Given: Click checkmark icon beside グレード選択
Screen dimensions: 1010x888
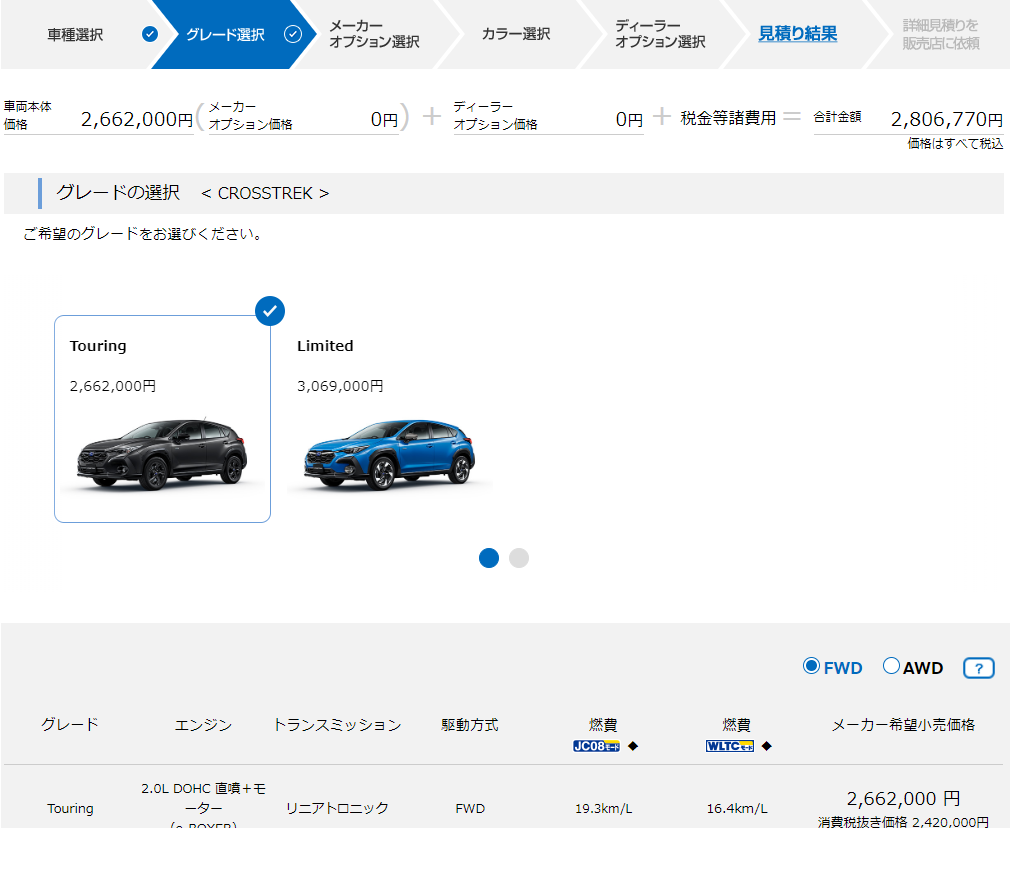Looking at the screenshot, I should click(x=293, y=34).
